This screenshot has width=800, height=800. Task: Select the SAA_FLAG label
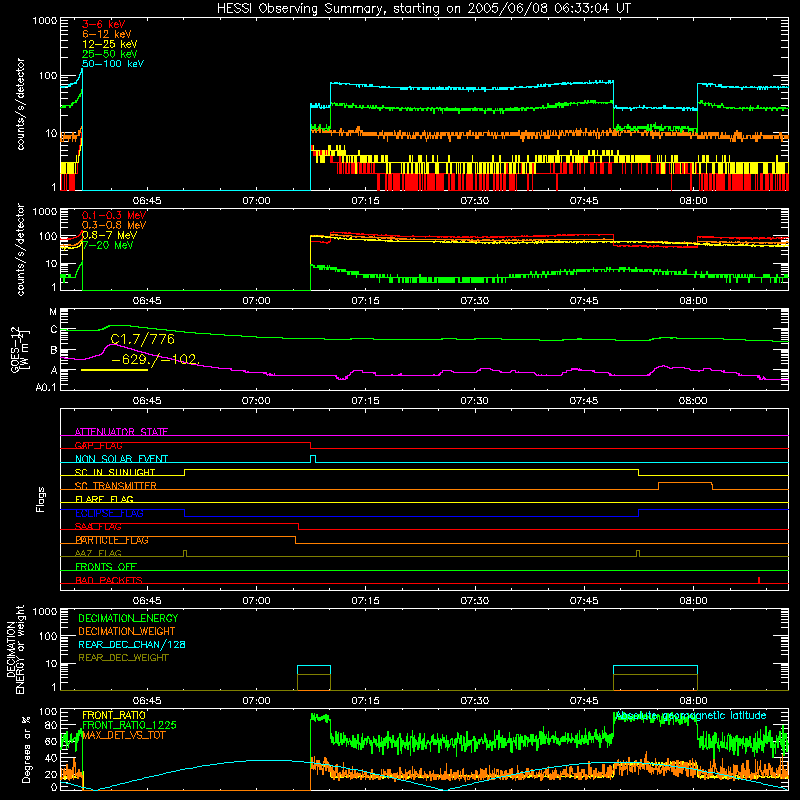point(98,527)
